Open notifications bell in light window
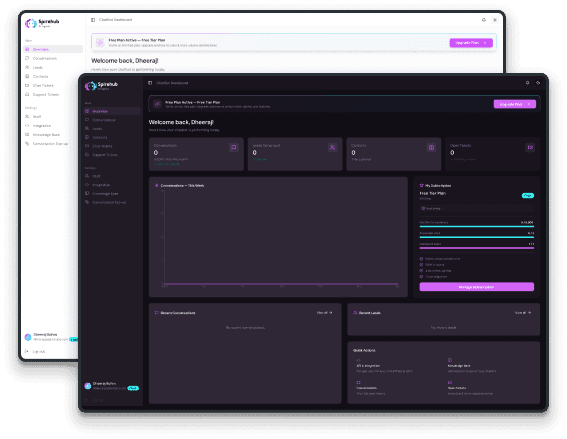Image resolution: width=567 pixels, height=439 pixels. click(484, 20)
